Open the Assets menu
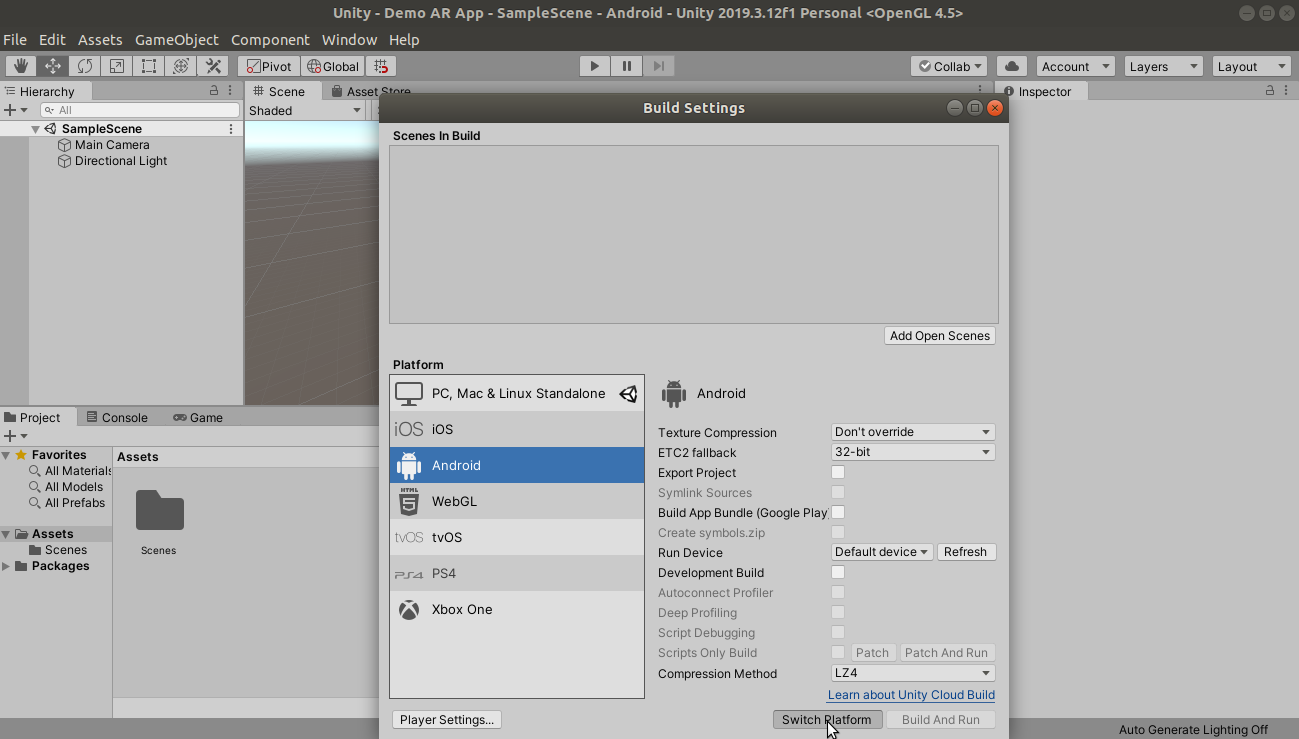This screenshot has height=739, width=1299. (100, 40)
